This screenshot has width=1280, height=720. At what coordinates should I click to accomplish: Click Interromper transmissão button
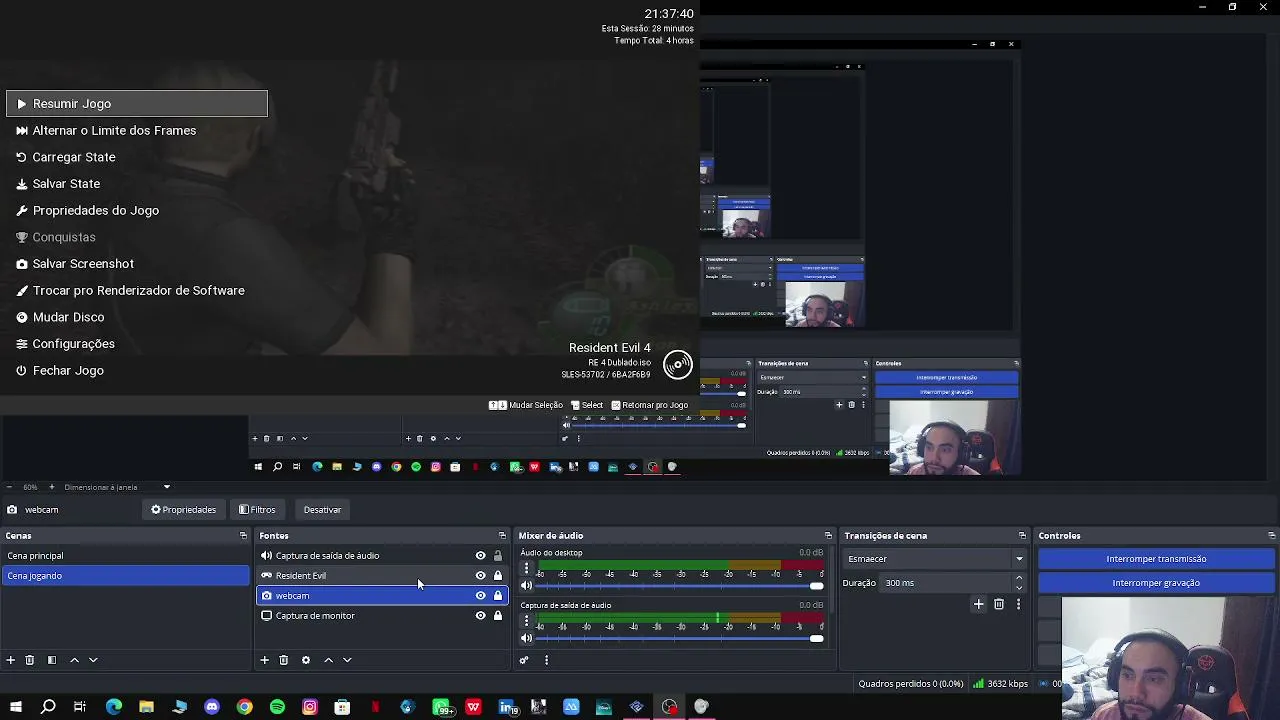tap(1156, 559)
